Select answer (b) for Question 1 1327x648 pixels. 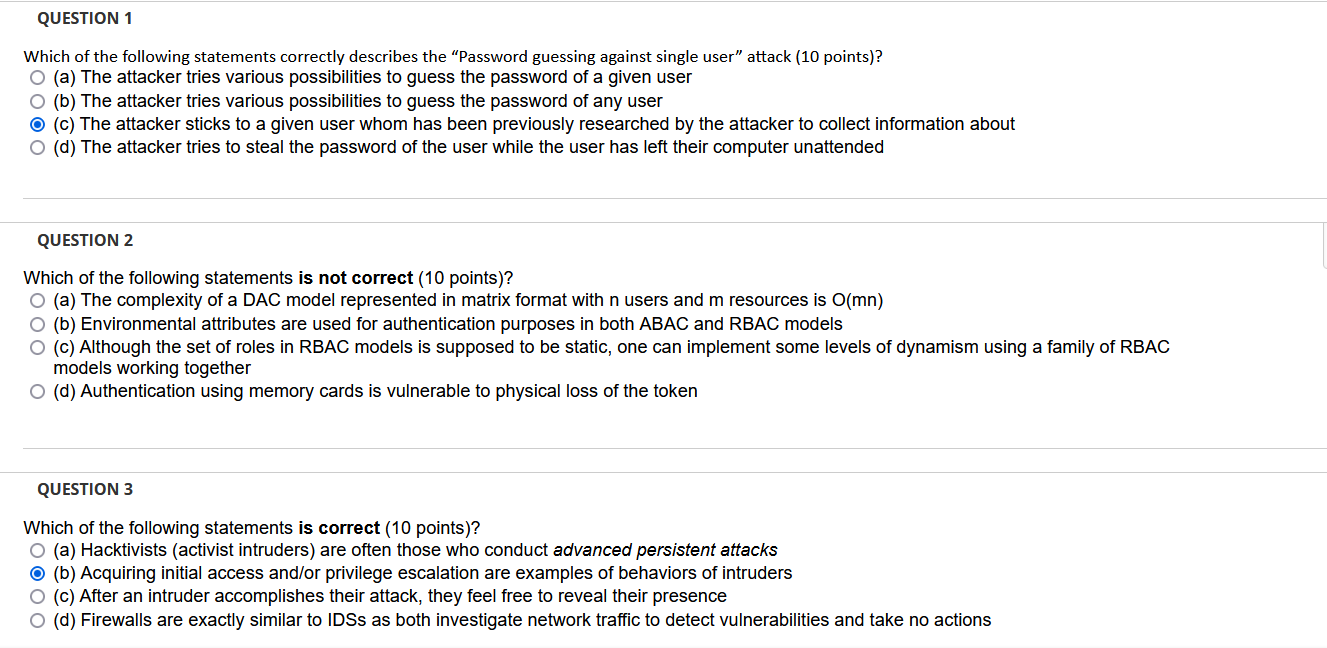pos(37,100)
